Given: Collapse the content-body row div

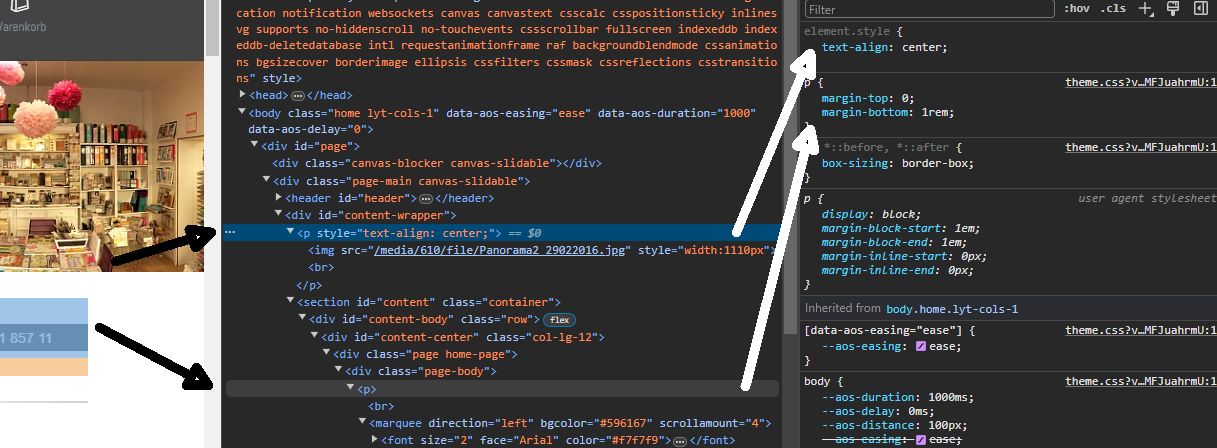Looking at the screenshot, I should tap(302, 319).
